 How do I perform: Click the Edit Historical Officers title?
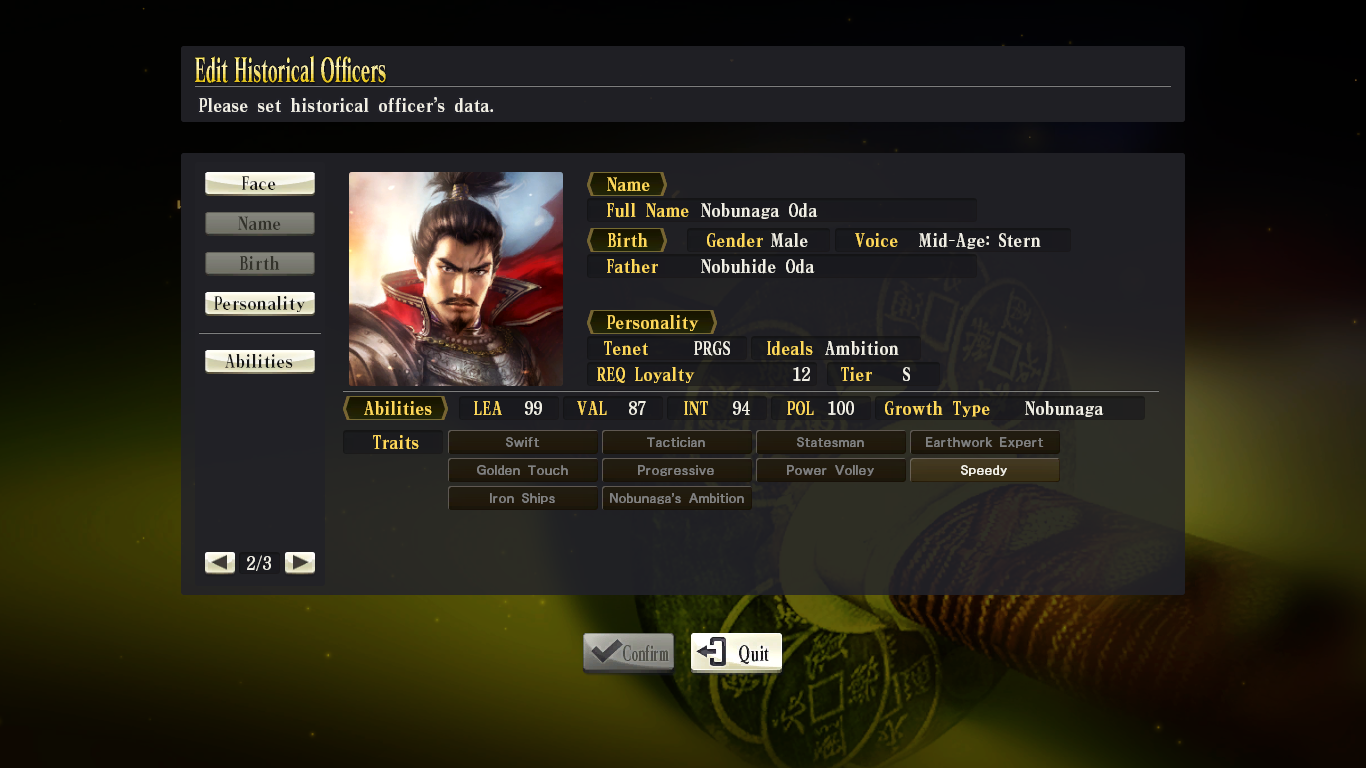point(290,71)
